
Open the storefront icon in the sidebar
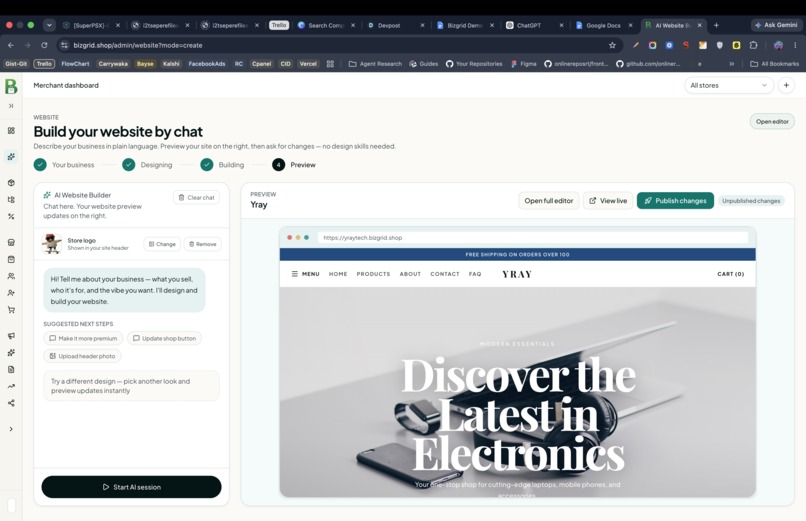11,242
